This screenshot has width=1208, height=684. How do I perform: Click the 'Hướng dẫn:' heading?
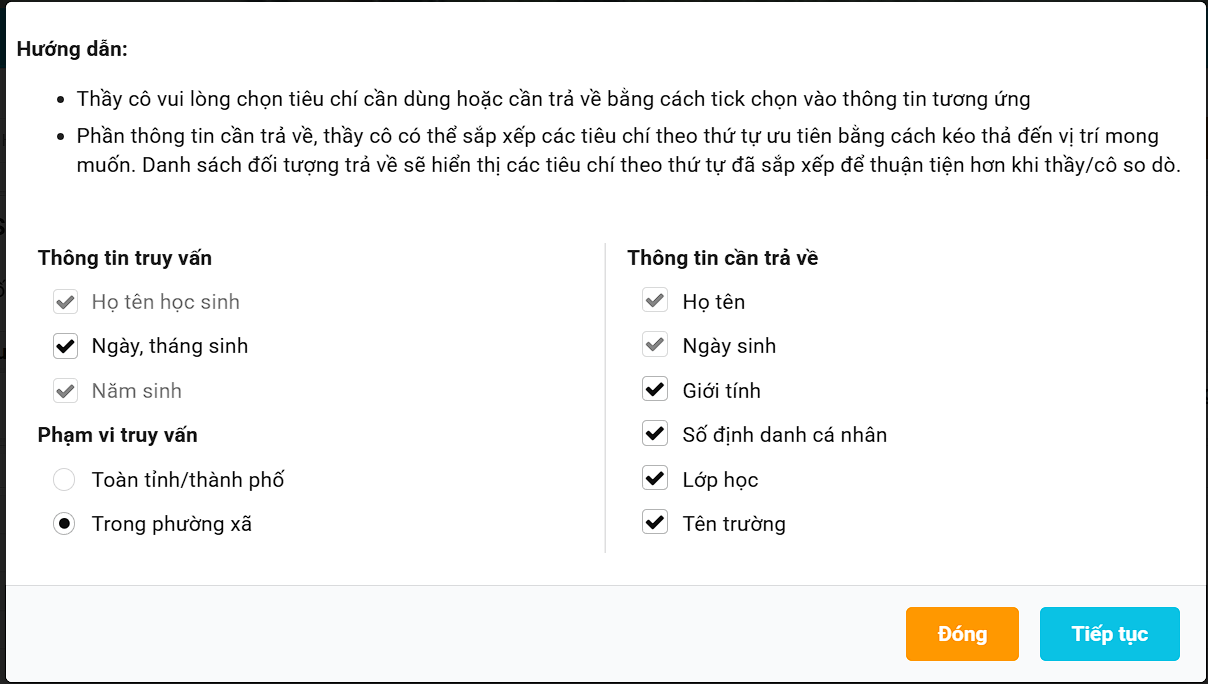coord(72,49)
